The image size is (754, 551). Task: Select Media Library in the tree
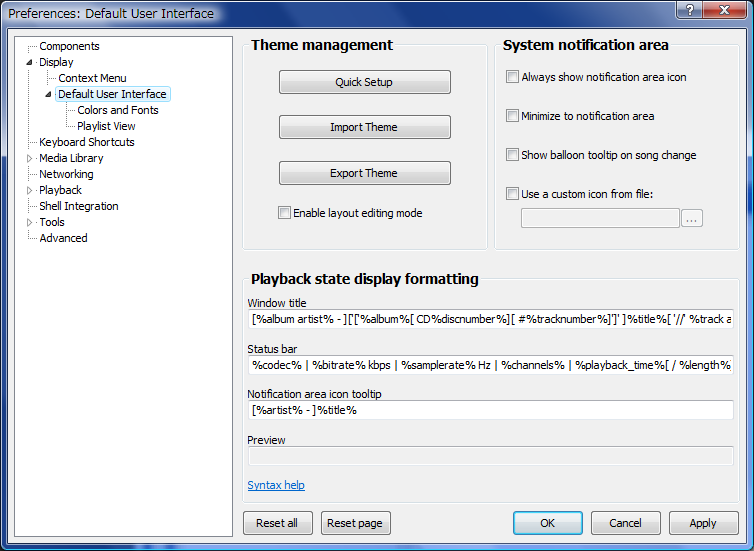pyautogui.click(x=71, y=158)
